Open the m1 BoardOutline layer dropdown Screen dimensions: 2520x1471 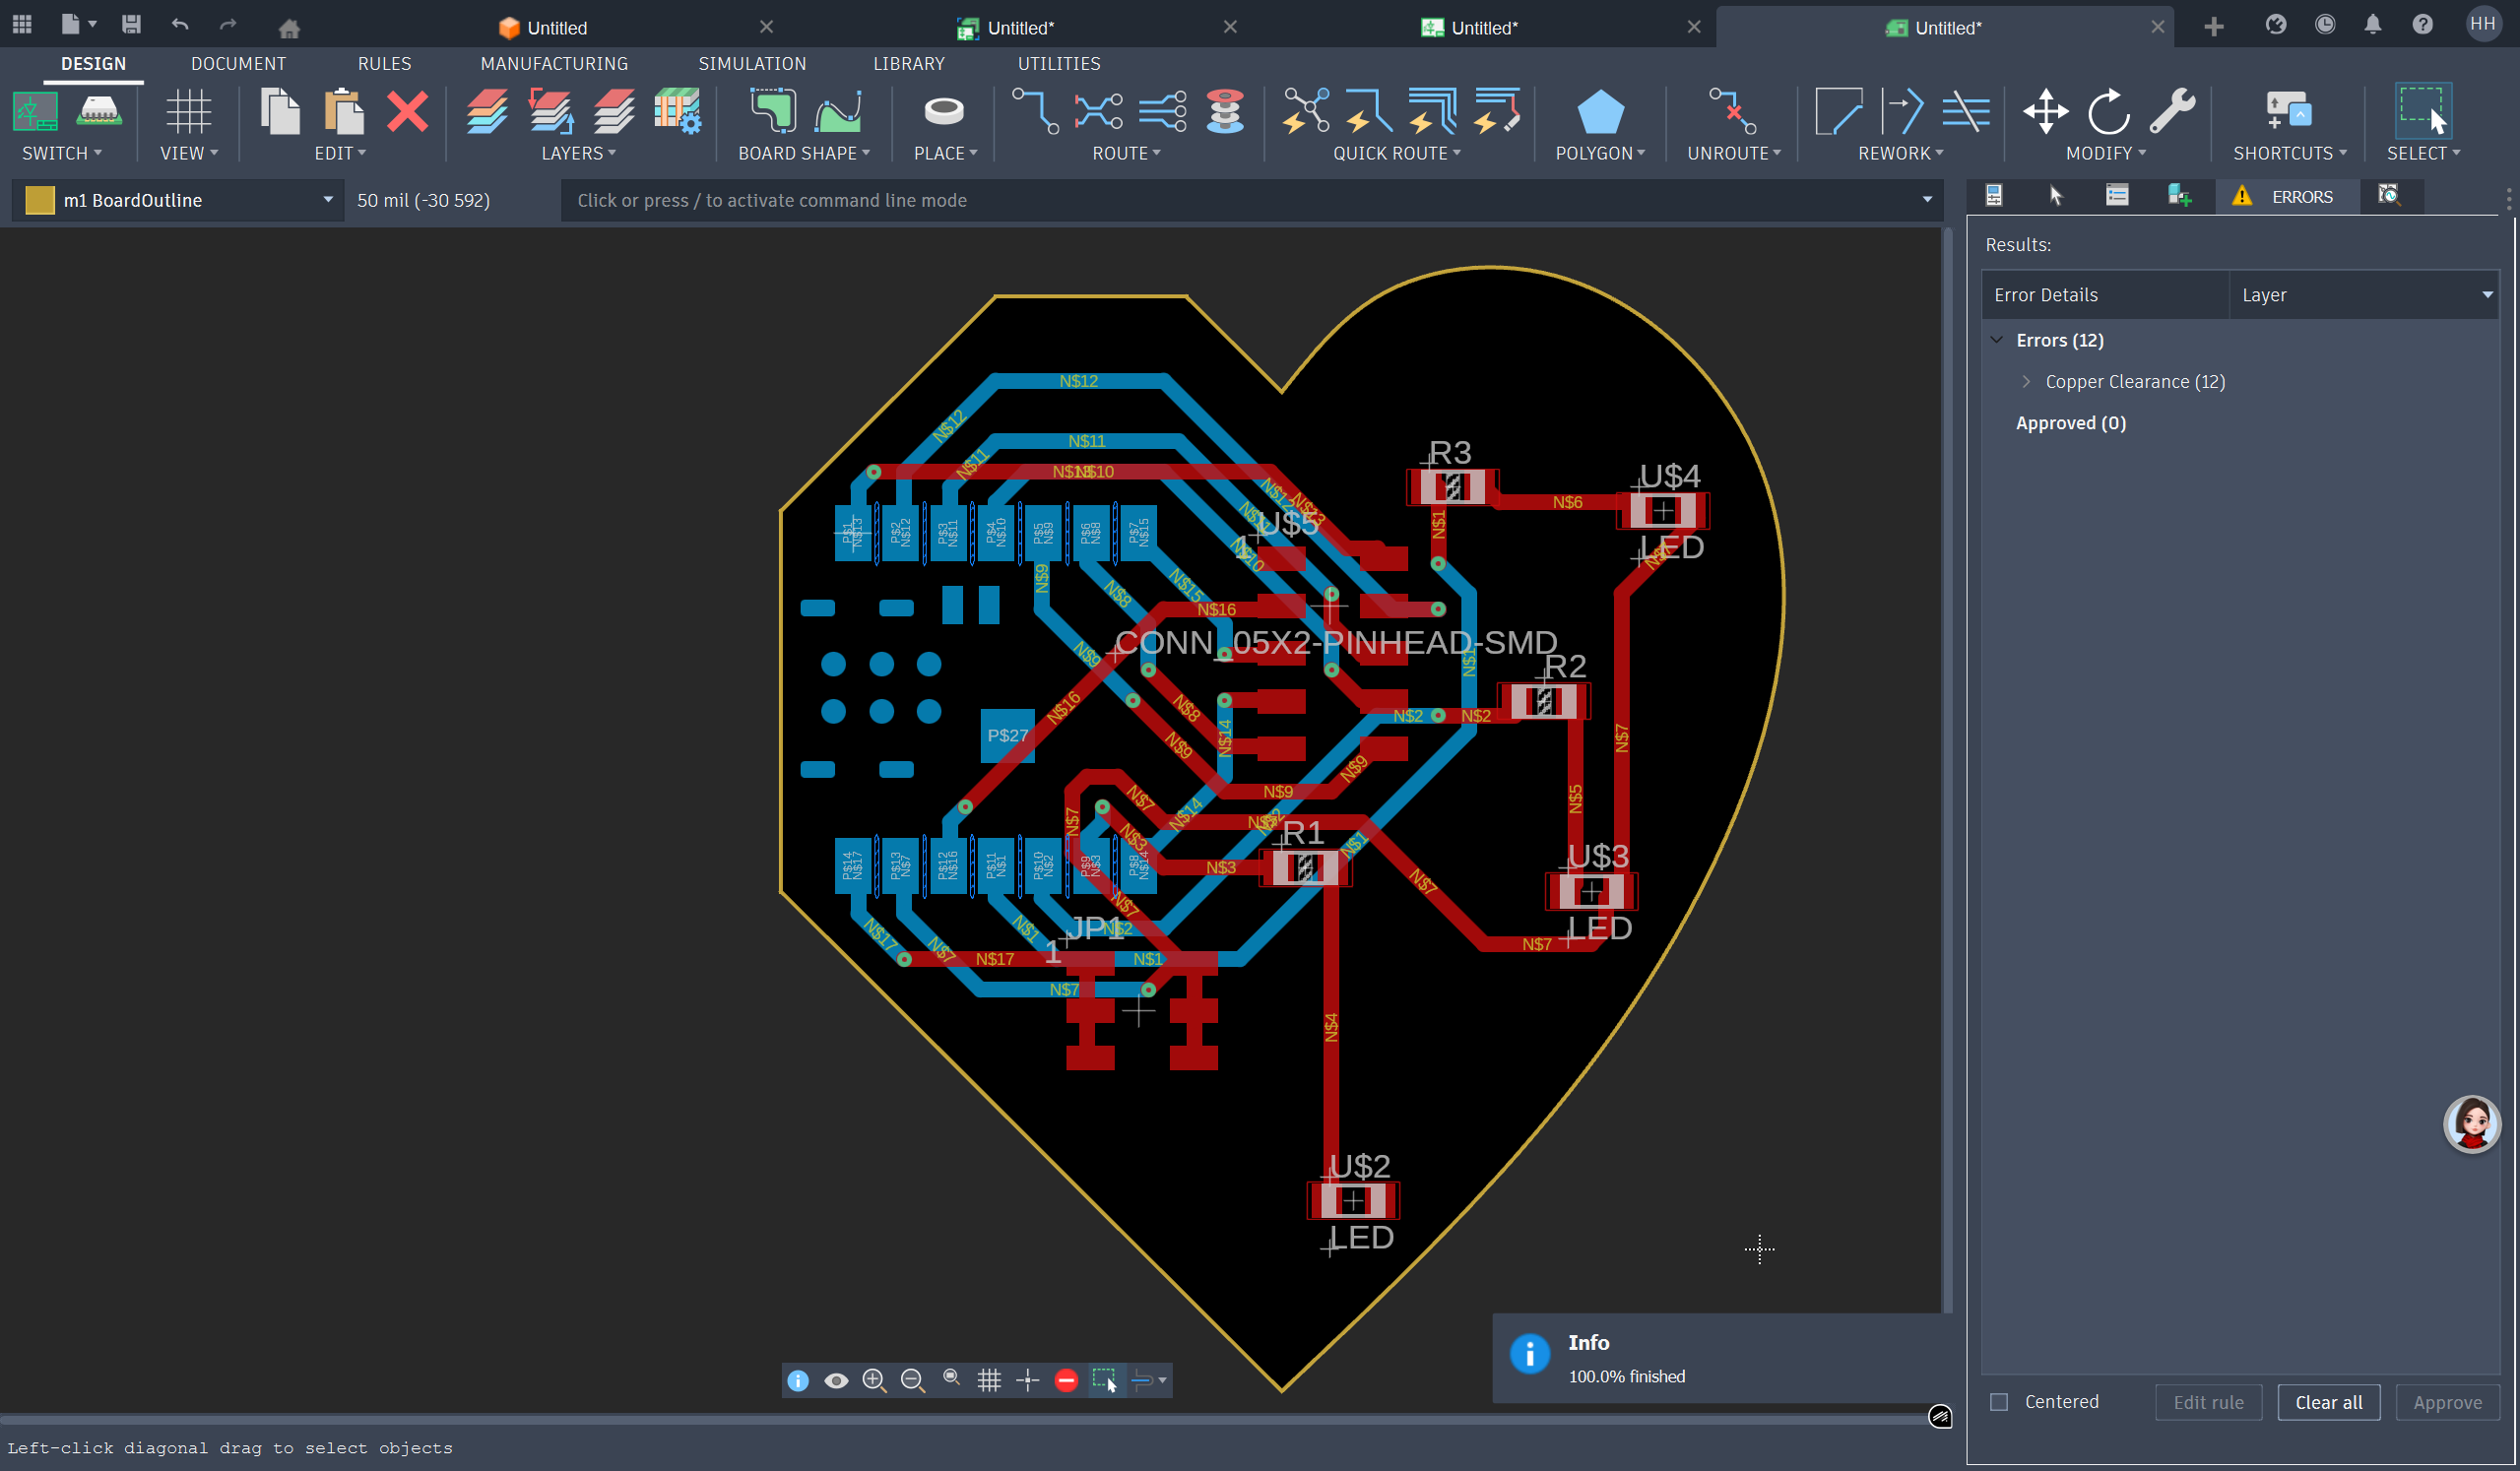pyautogui.click(x=327, y=200)
